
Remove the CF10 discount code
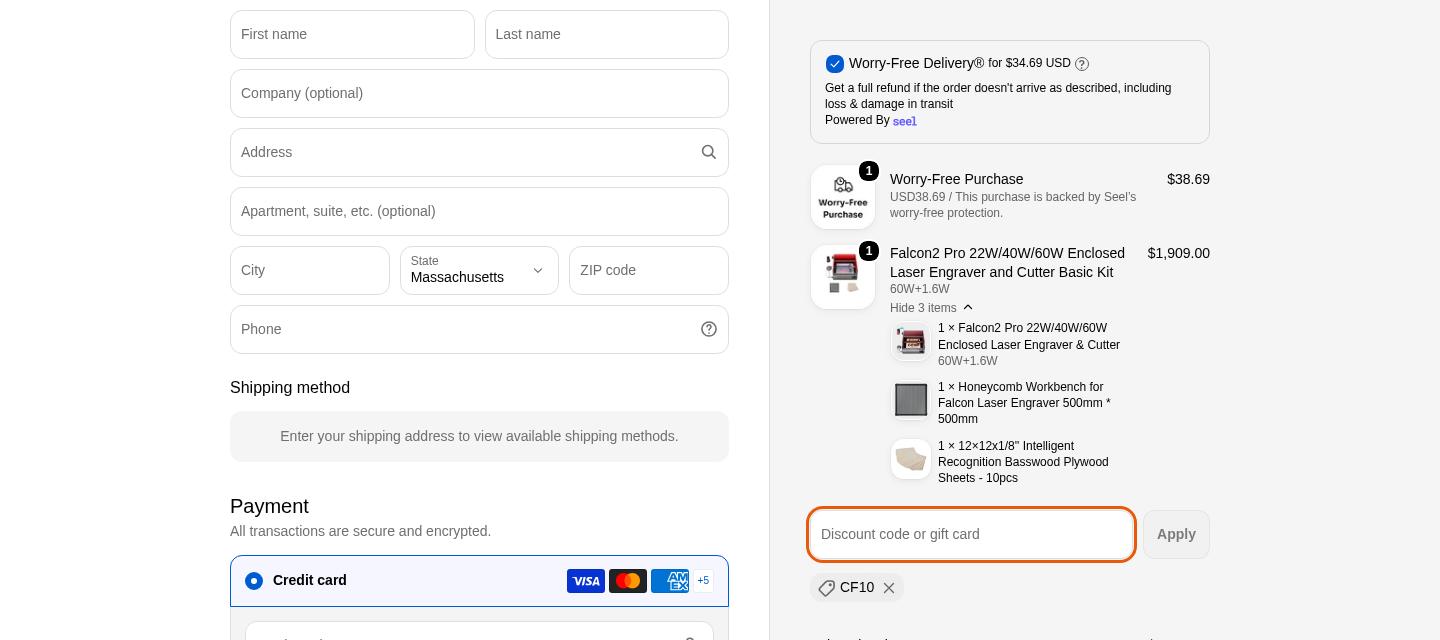point(889,588)
